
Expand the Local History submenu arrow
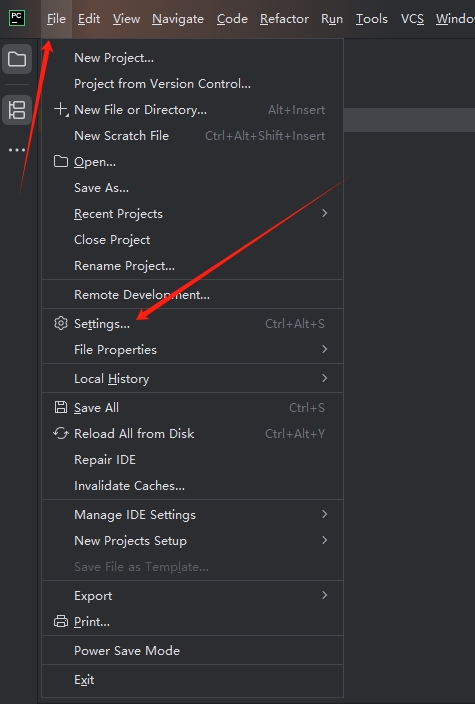(325, 378)
